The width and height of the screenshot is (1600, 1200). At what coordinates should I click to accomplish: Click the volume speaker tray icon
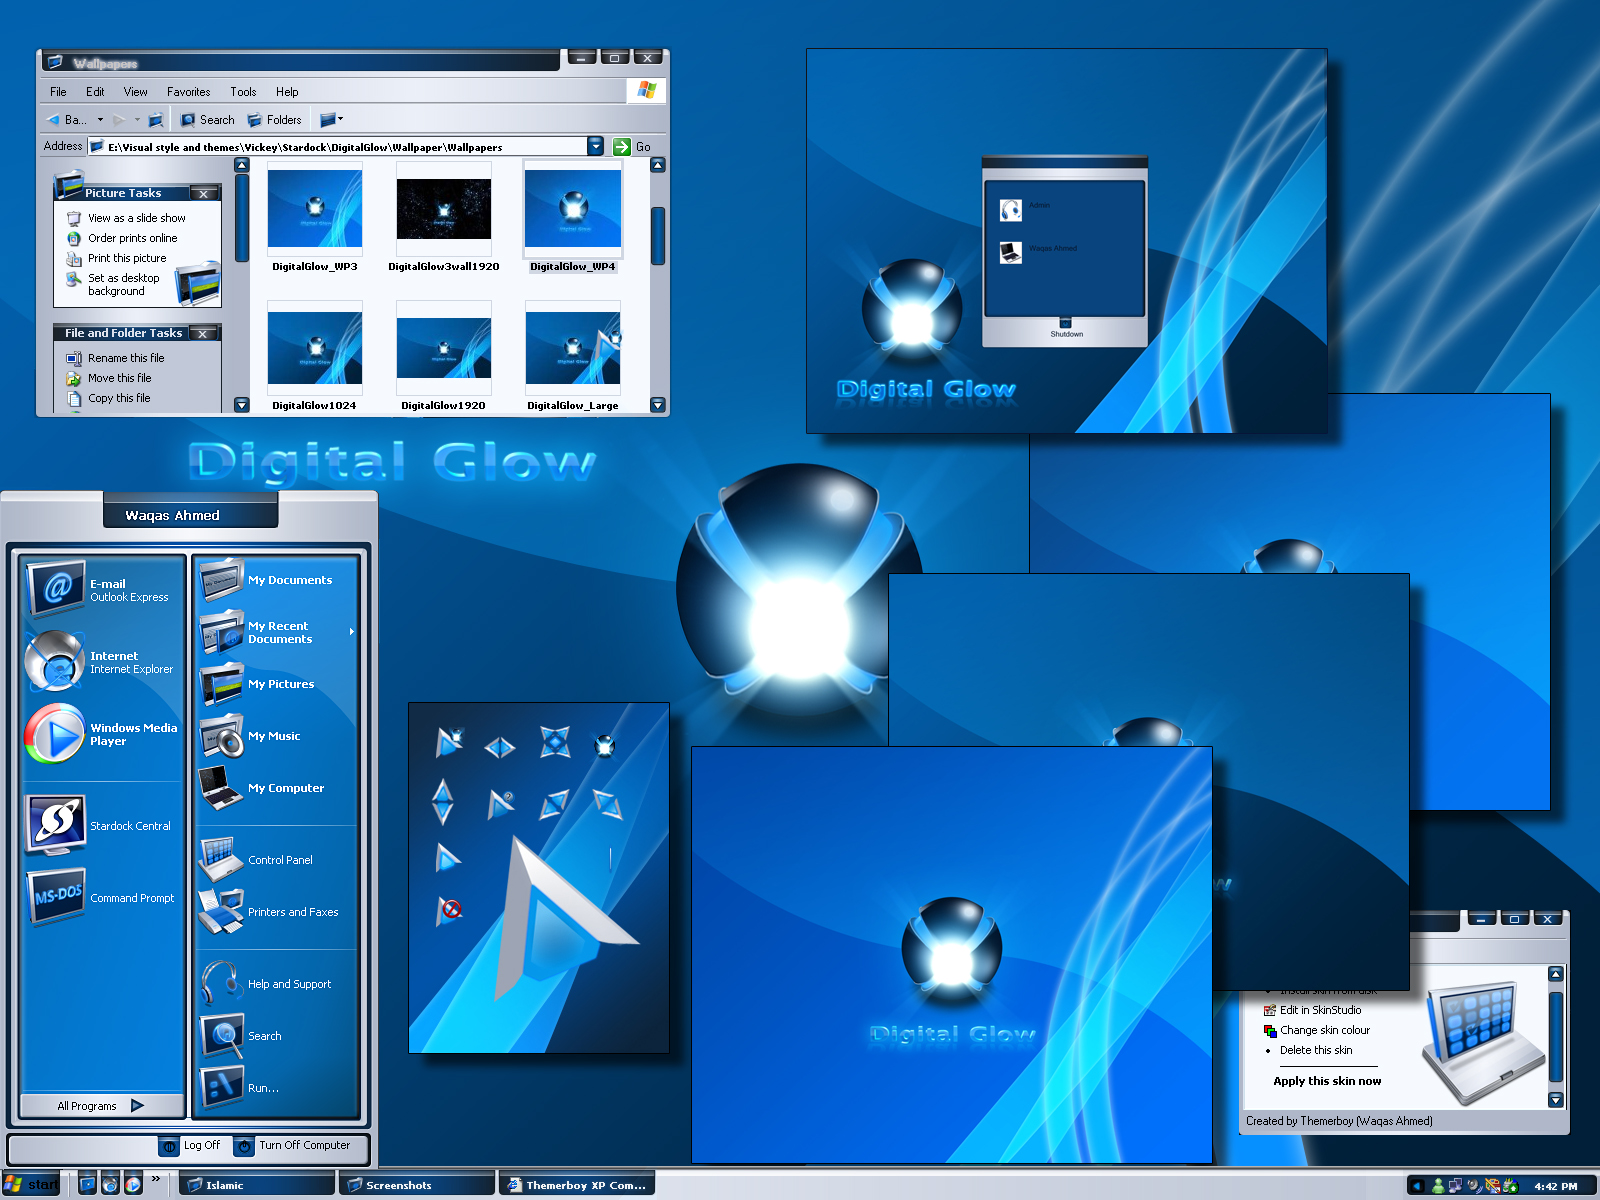pyautogui.click(x=1474, y=1186)
